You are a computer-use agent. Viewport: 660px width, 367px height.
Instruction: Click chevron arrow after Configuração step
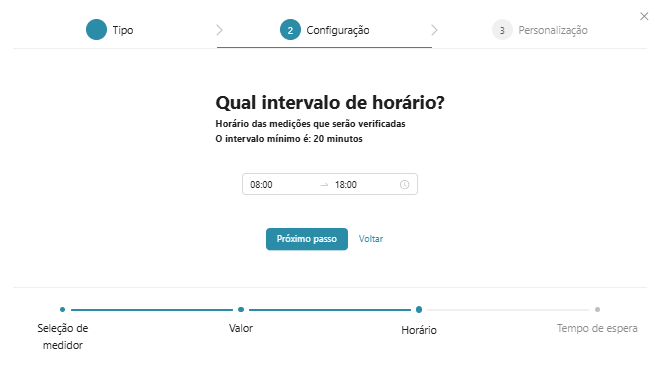(x=434, y=30)
